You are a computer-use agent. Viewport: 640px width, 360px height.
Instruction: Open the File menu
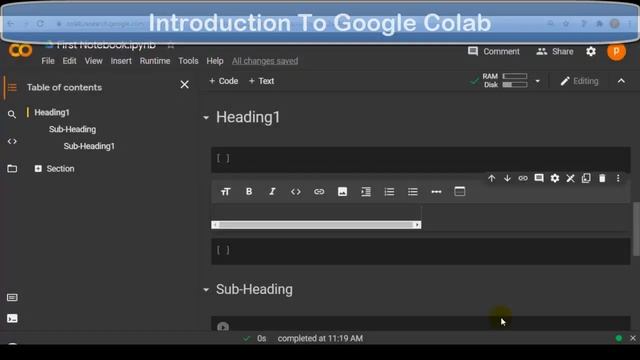click(48, 61)
